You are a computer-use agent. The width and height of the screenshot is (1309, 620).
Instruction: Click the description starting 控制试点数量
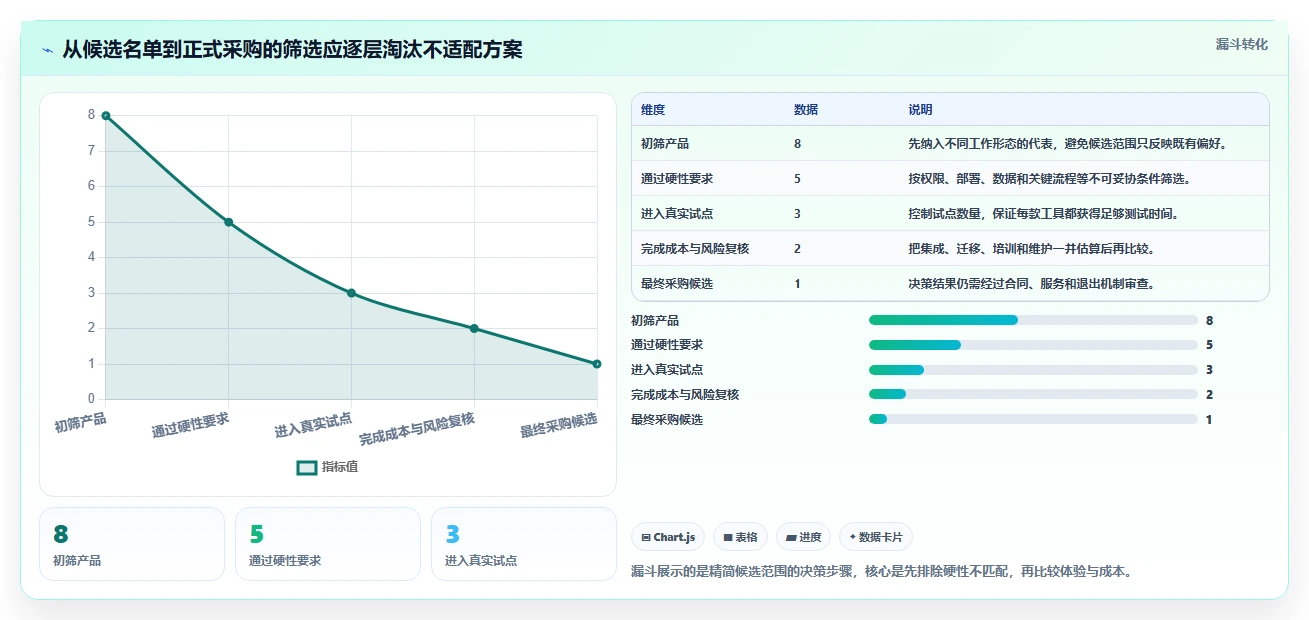click(x=1043, y=214)
